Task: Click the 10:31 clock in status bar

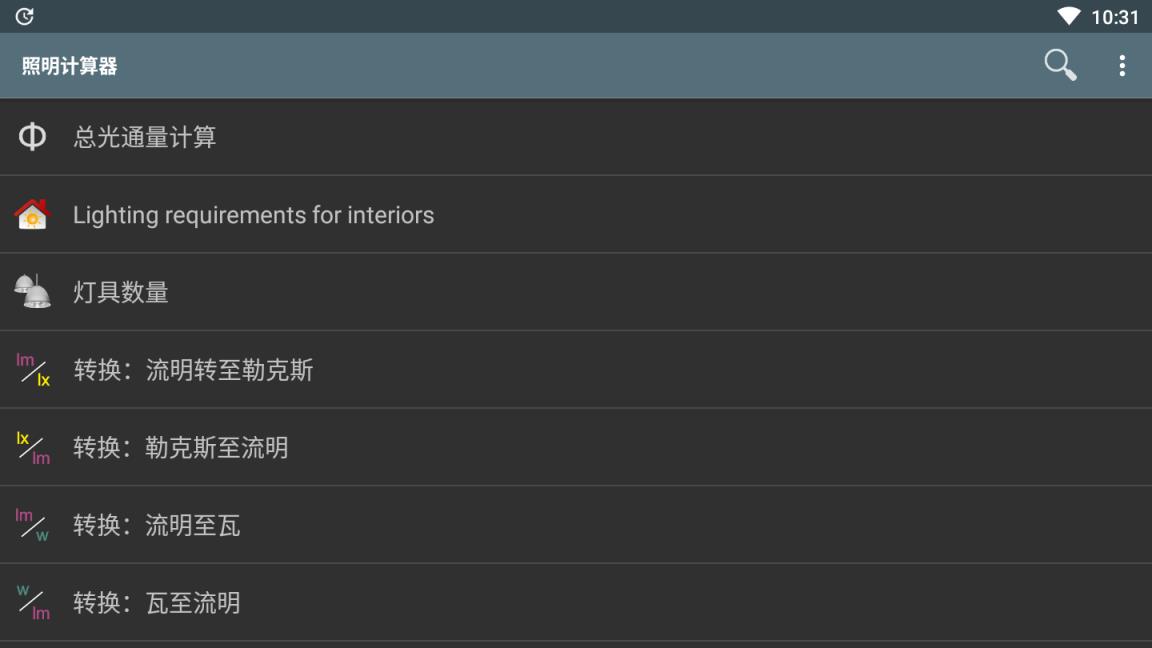Action: point(1115,17)
